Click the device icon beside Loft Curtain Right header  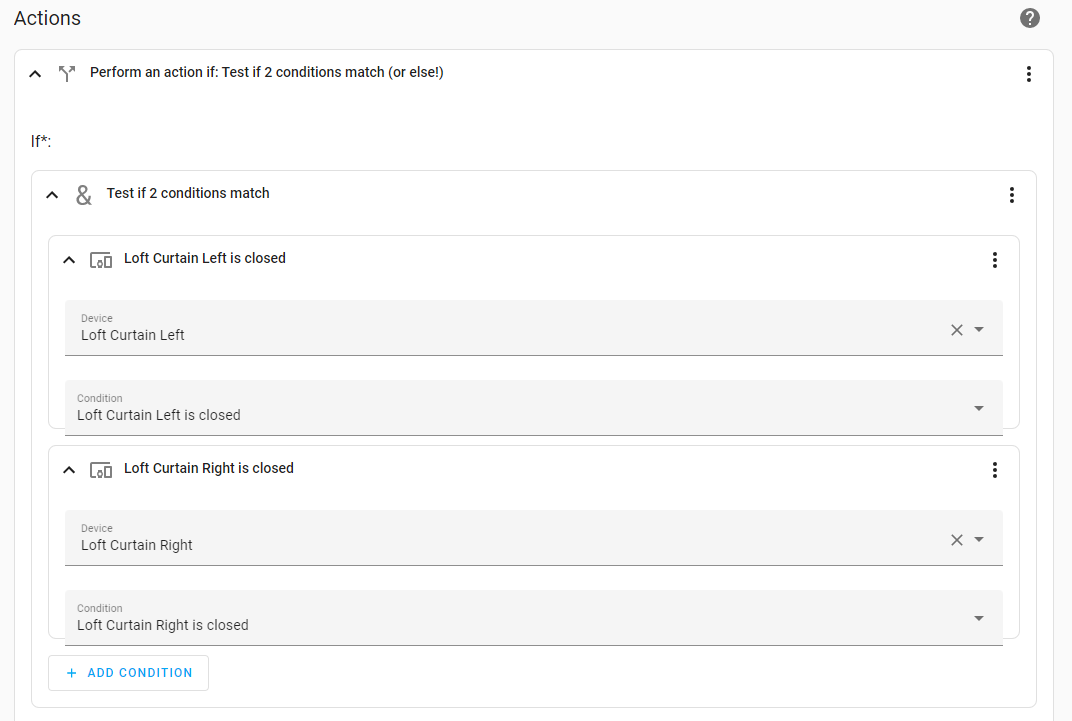pyautogui.click(x=101, y=470)
